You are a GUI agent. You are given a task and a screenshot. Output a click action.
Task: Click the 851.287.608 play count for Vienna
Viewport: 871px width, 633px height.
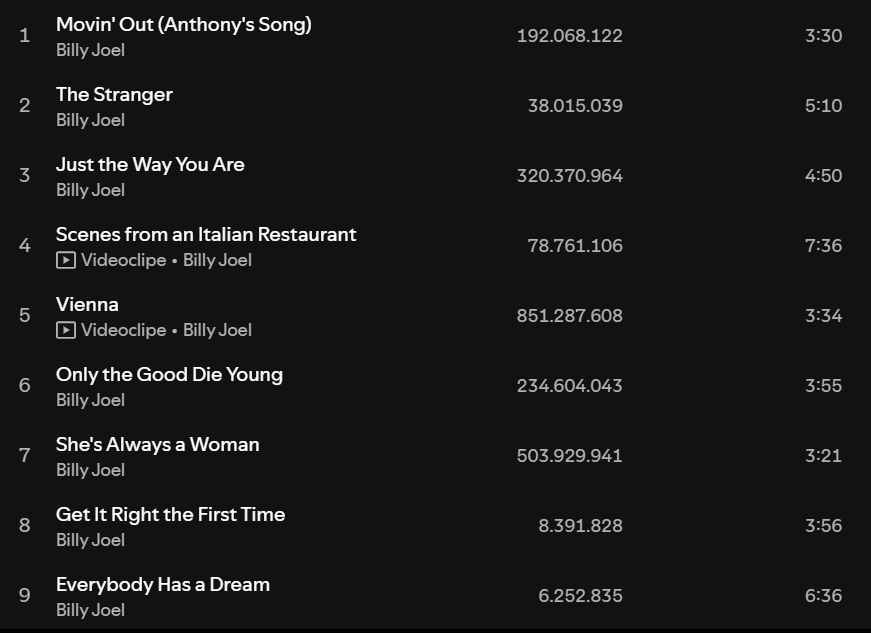click(x=569, y=315)
